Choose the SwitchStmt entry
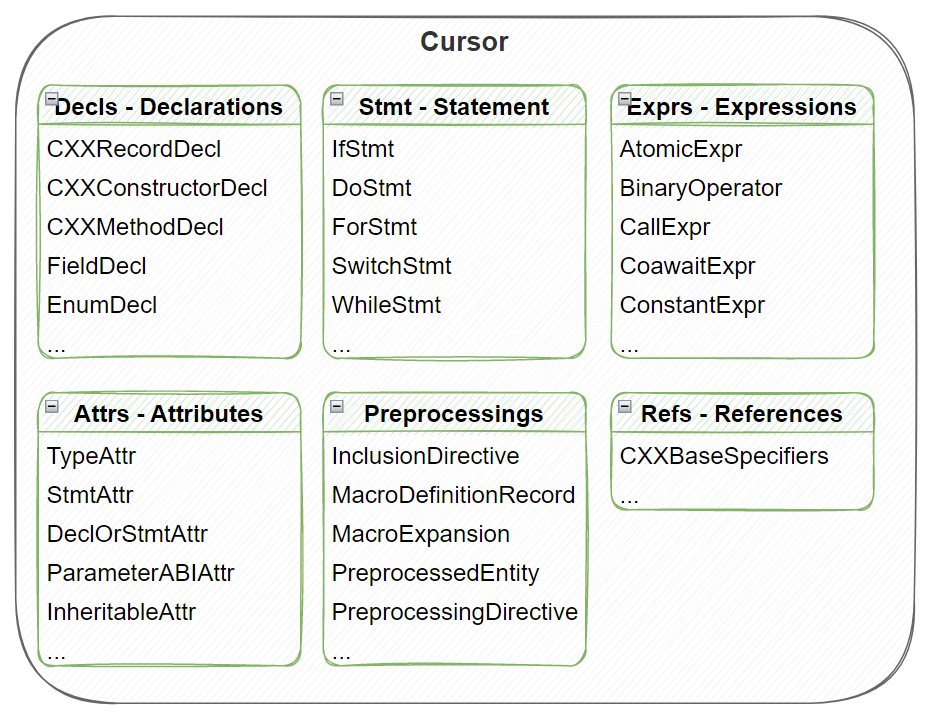 (x=392, y=266)
